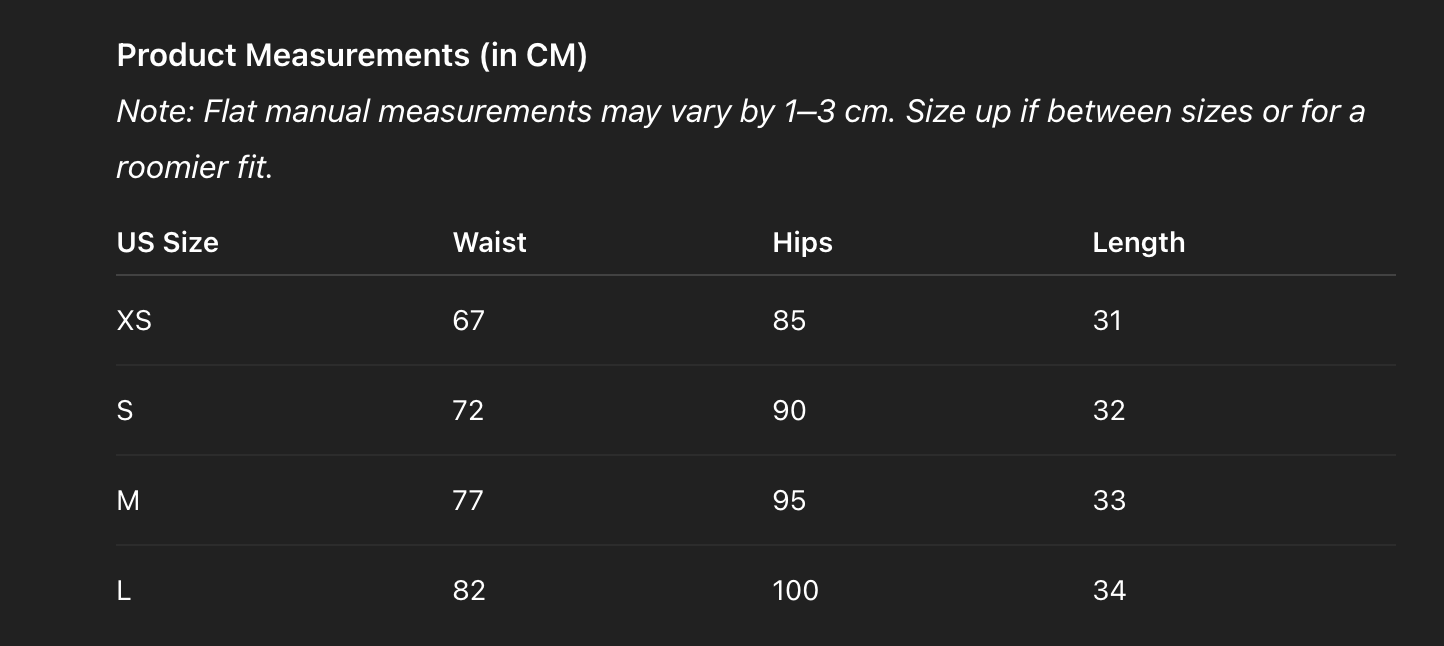Screen dimensions: 1444x646
Task: Select the Length column header
Action: 1138,242
